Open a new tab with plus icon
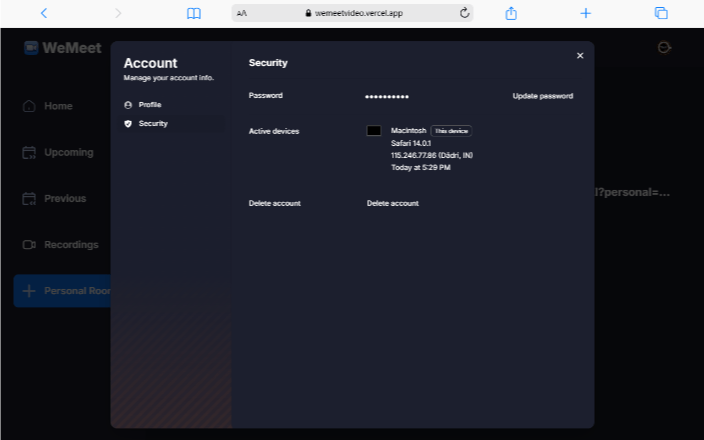 coord(586,13)
